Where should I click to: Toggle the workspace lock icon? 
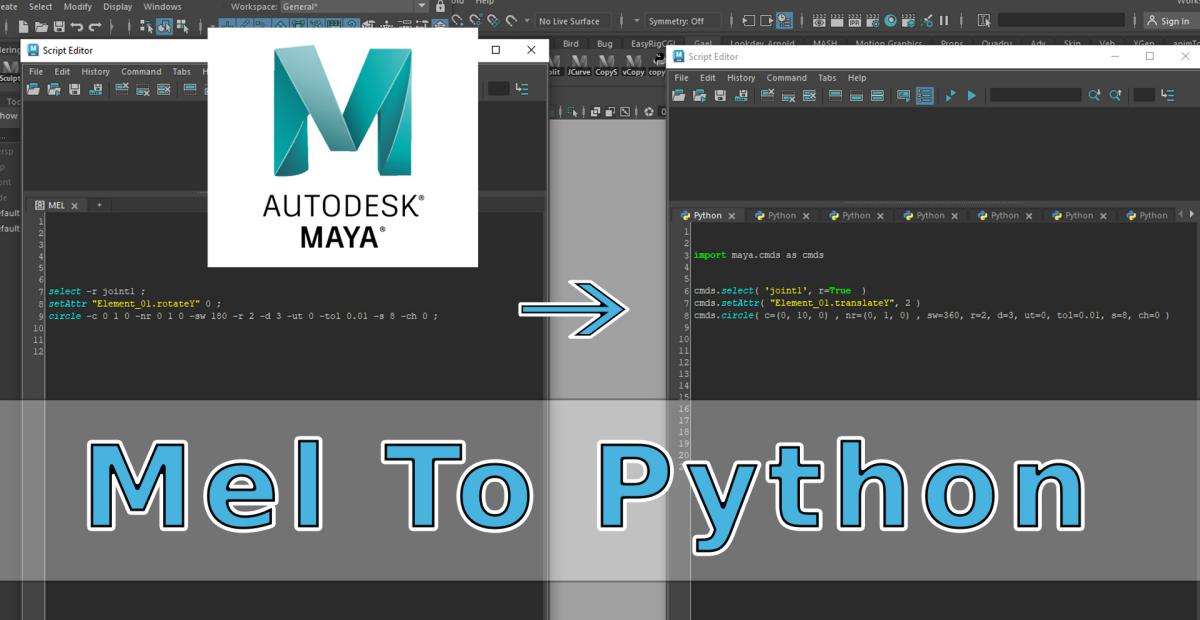(440, 7)
